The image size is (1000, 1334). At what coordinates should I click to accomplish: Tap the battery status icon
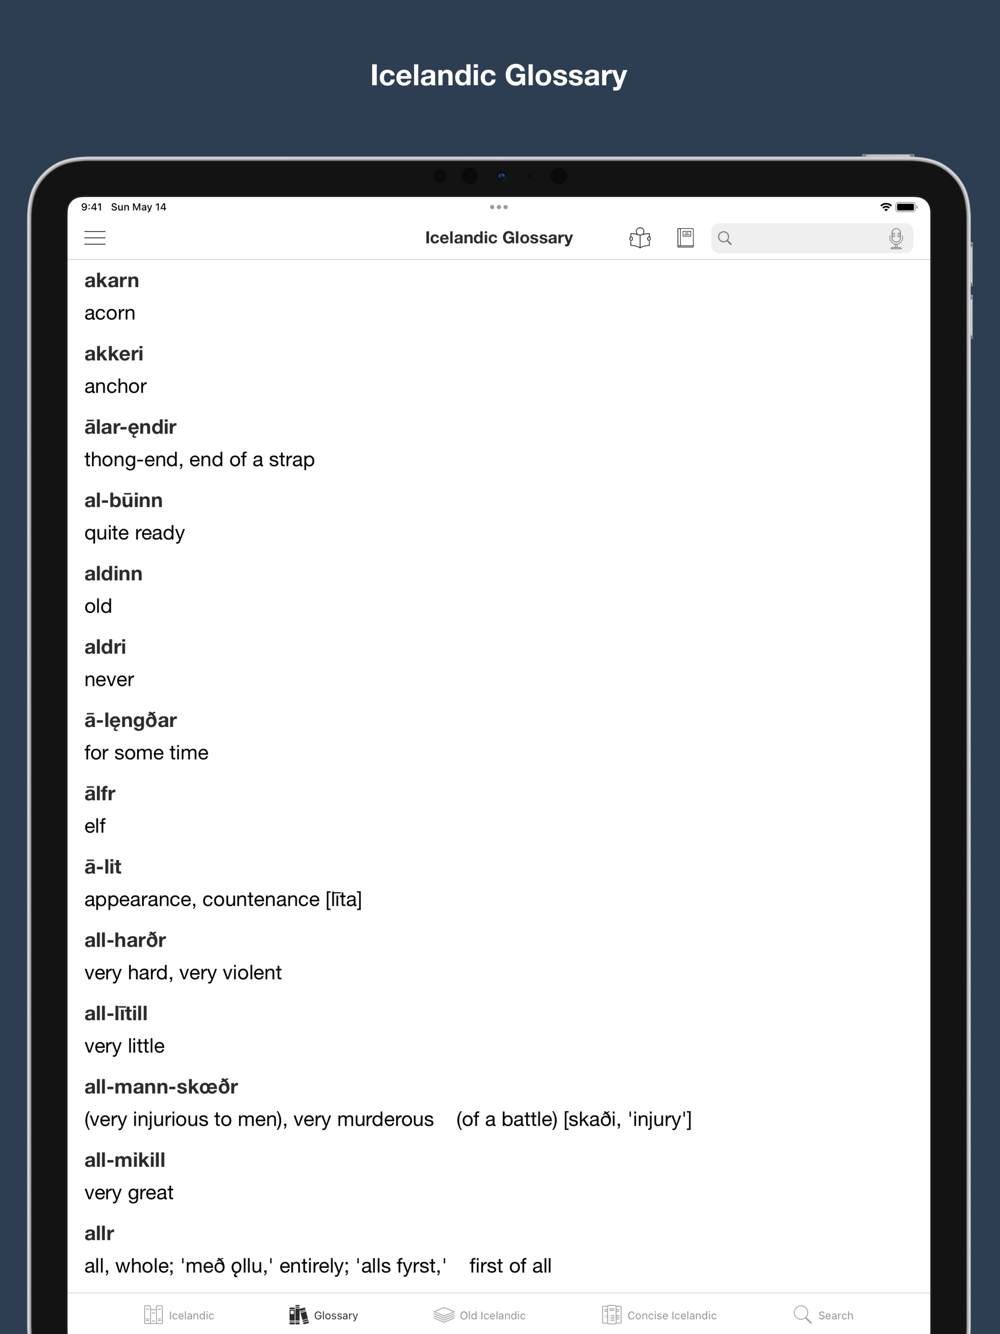(906, 207)
